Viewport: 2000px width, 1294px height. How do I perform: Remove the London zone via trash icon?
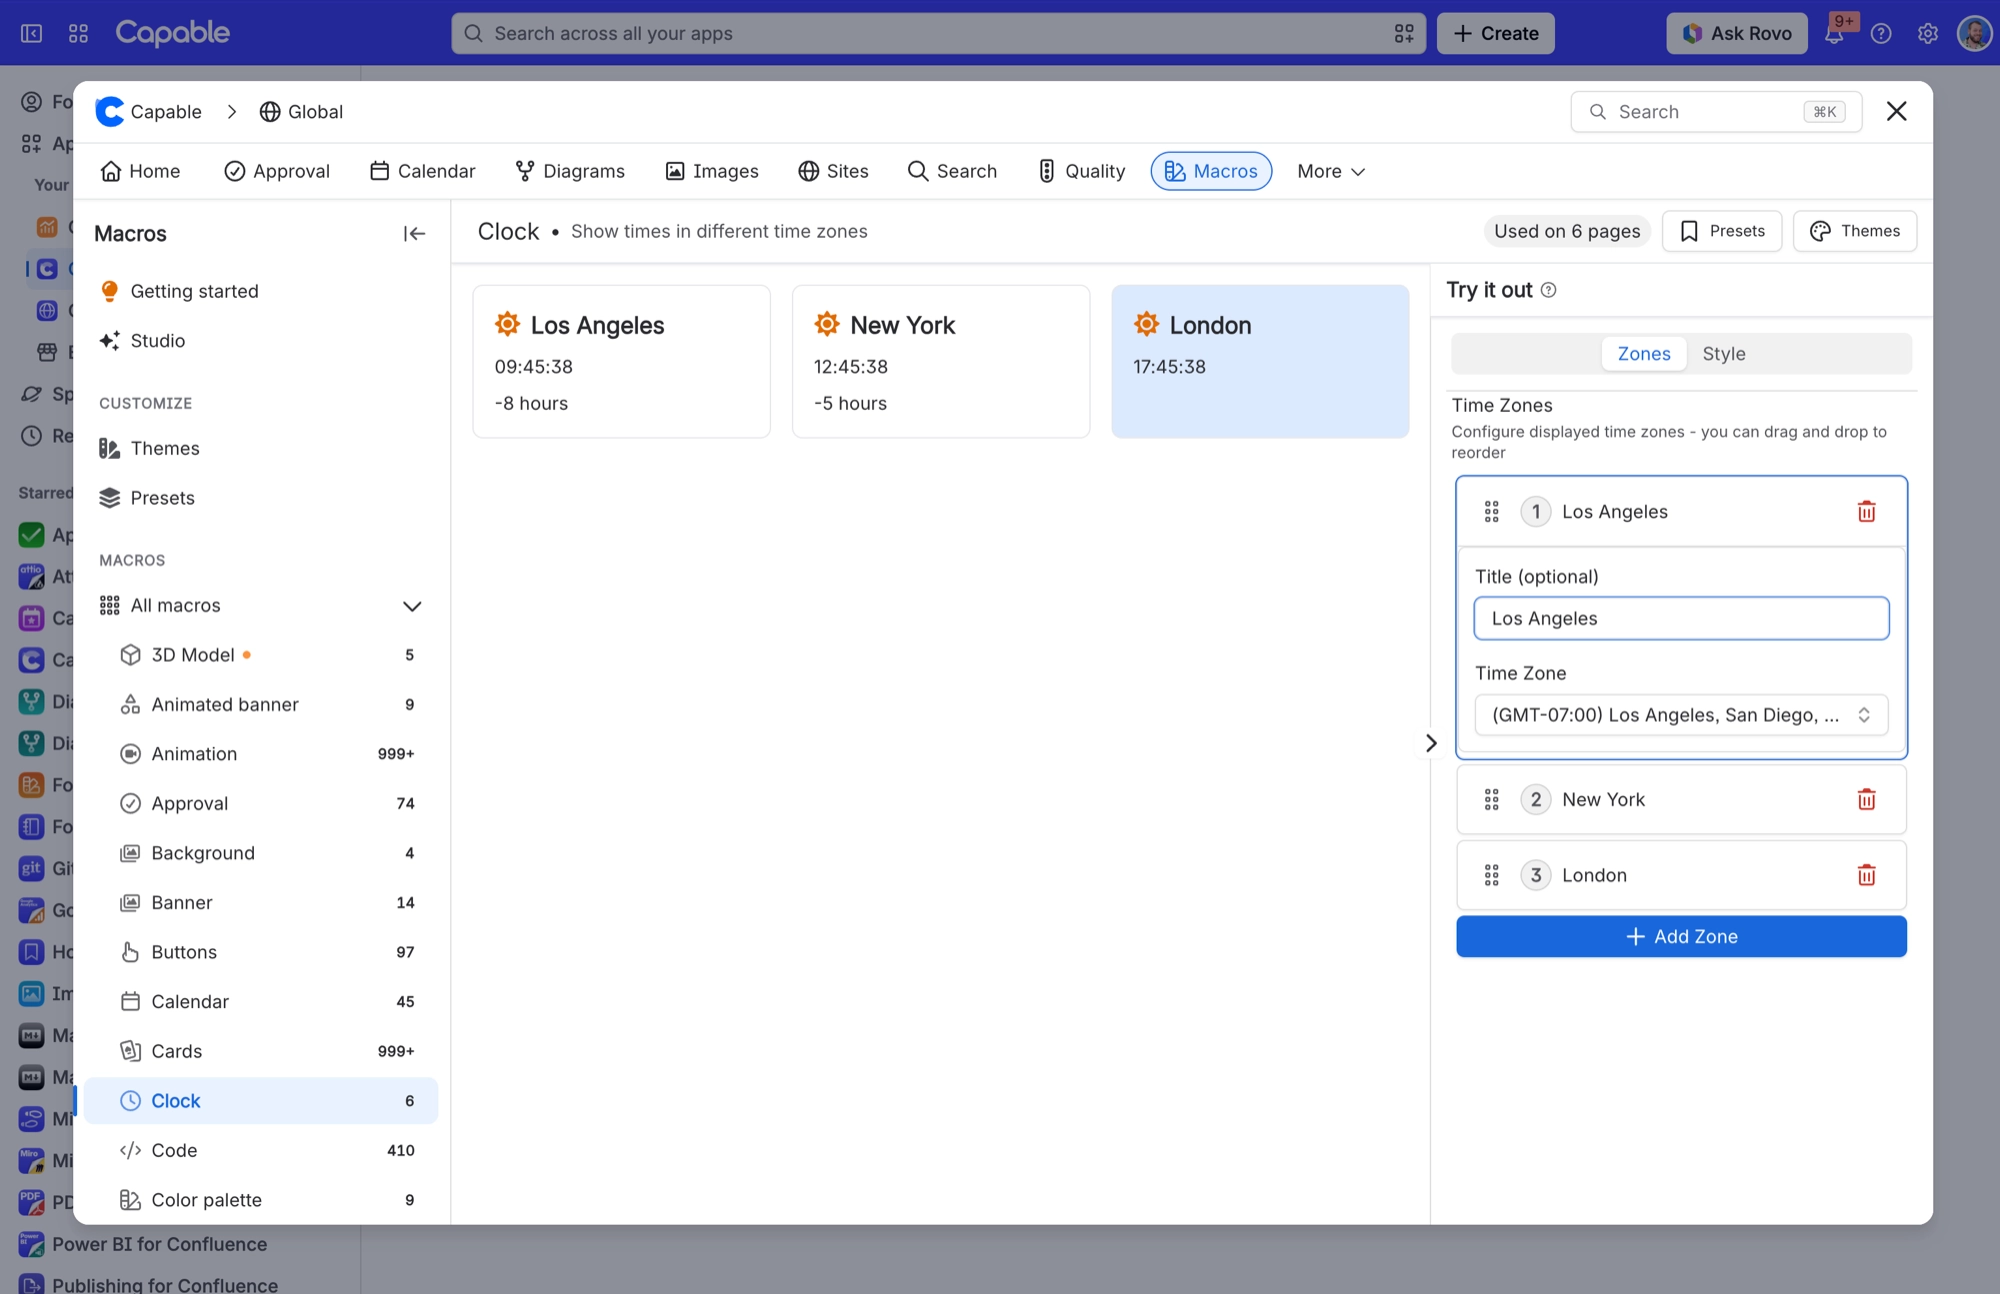click(x=1866, y=876)
